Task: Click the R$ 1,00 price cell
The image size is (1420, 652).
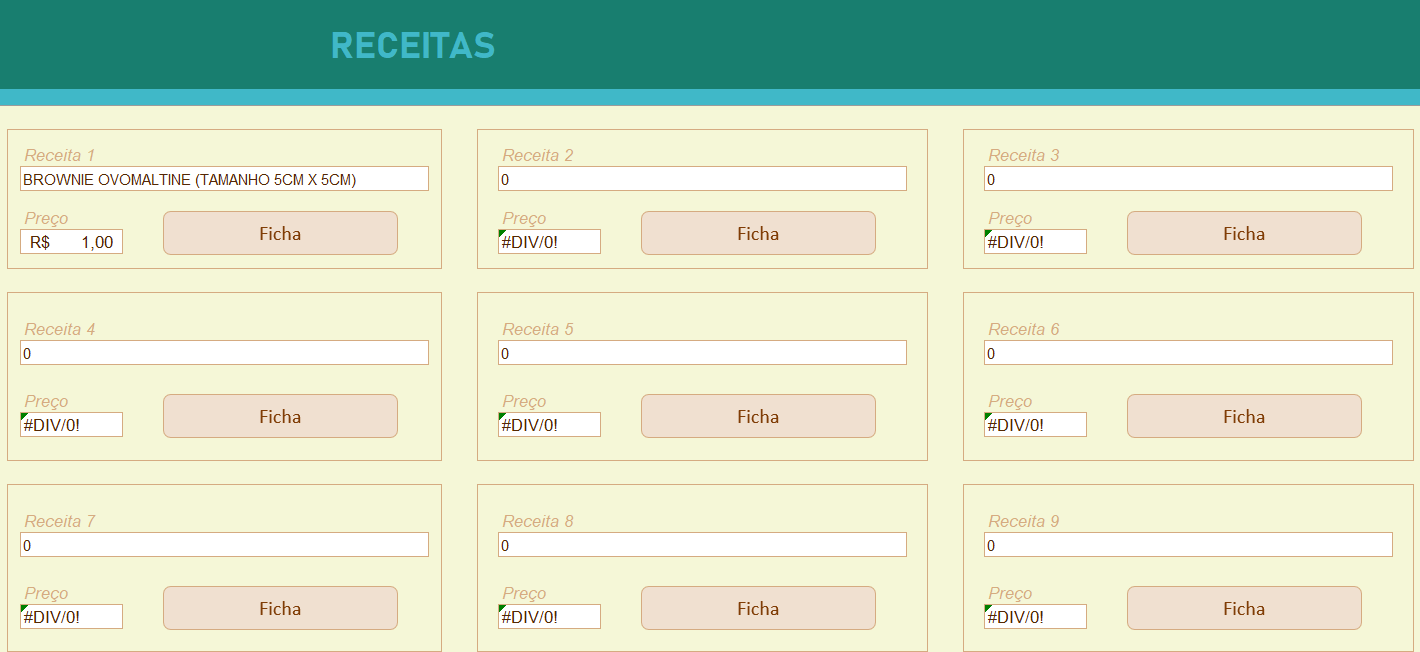Action: 71,242
